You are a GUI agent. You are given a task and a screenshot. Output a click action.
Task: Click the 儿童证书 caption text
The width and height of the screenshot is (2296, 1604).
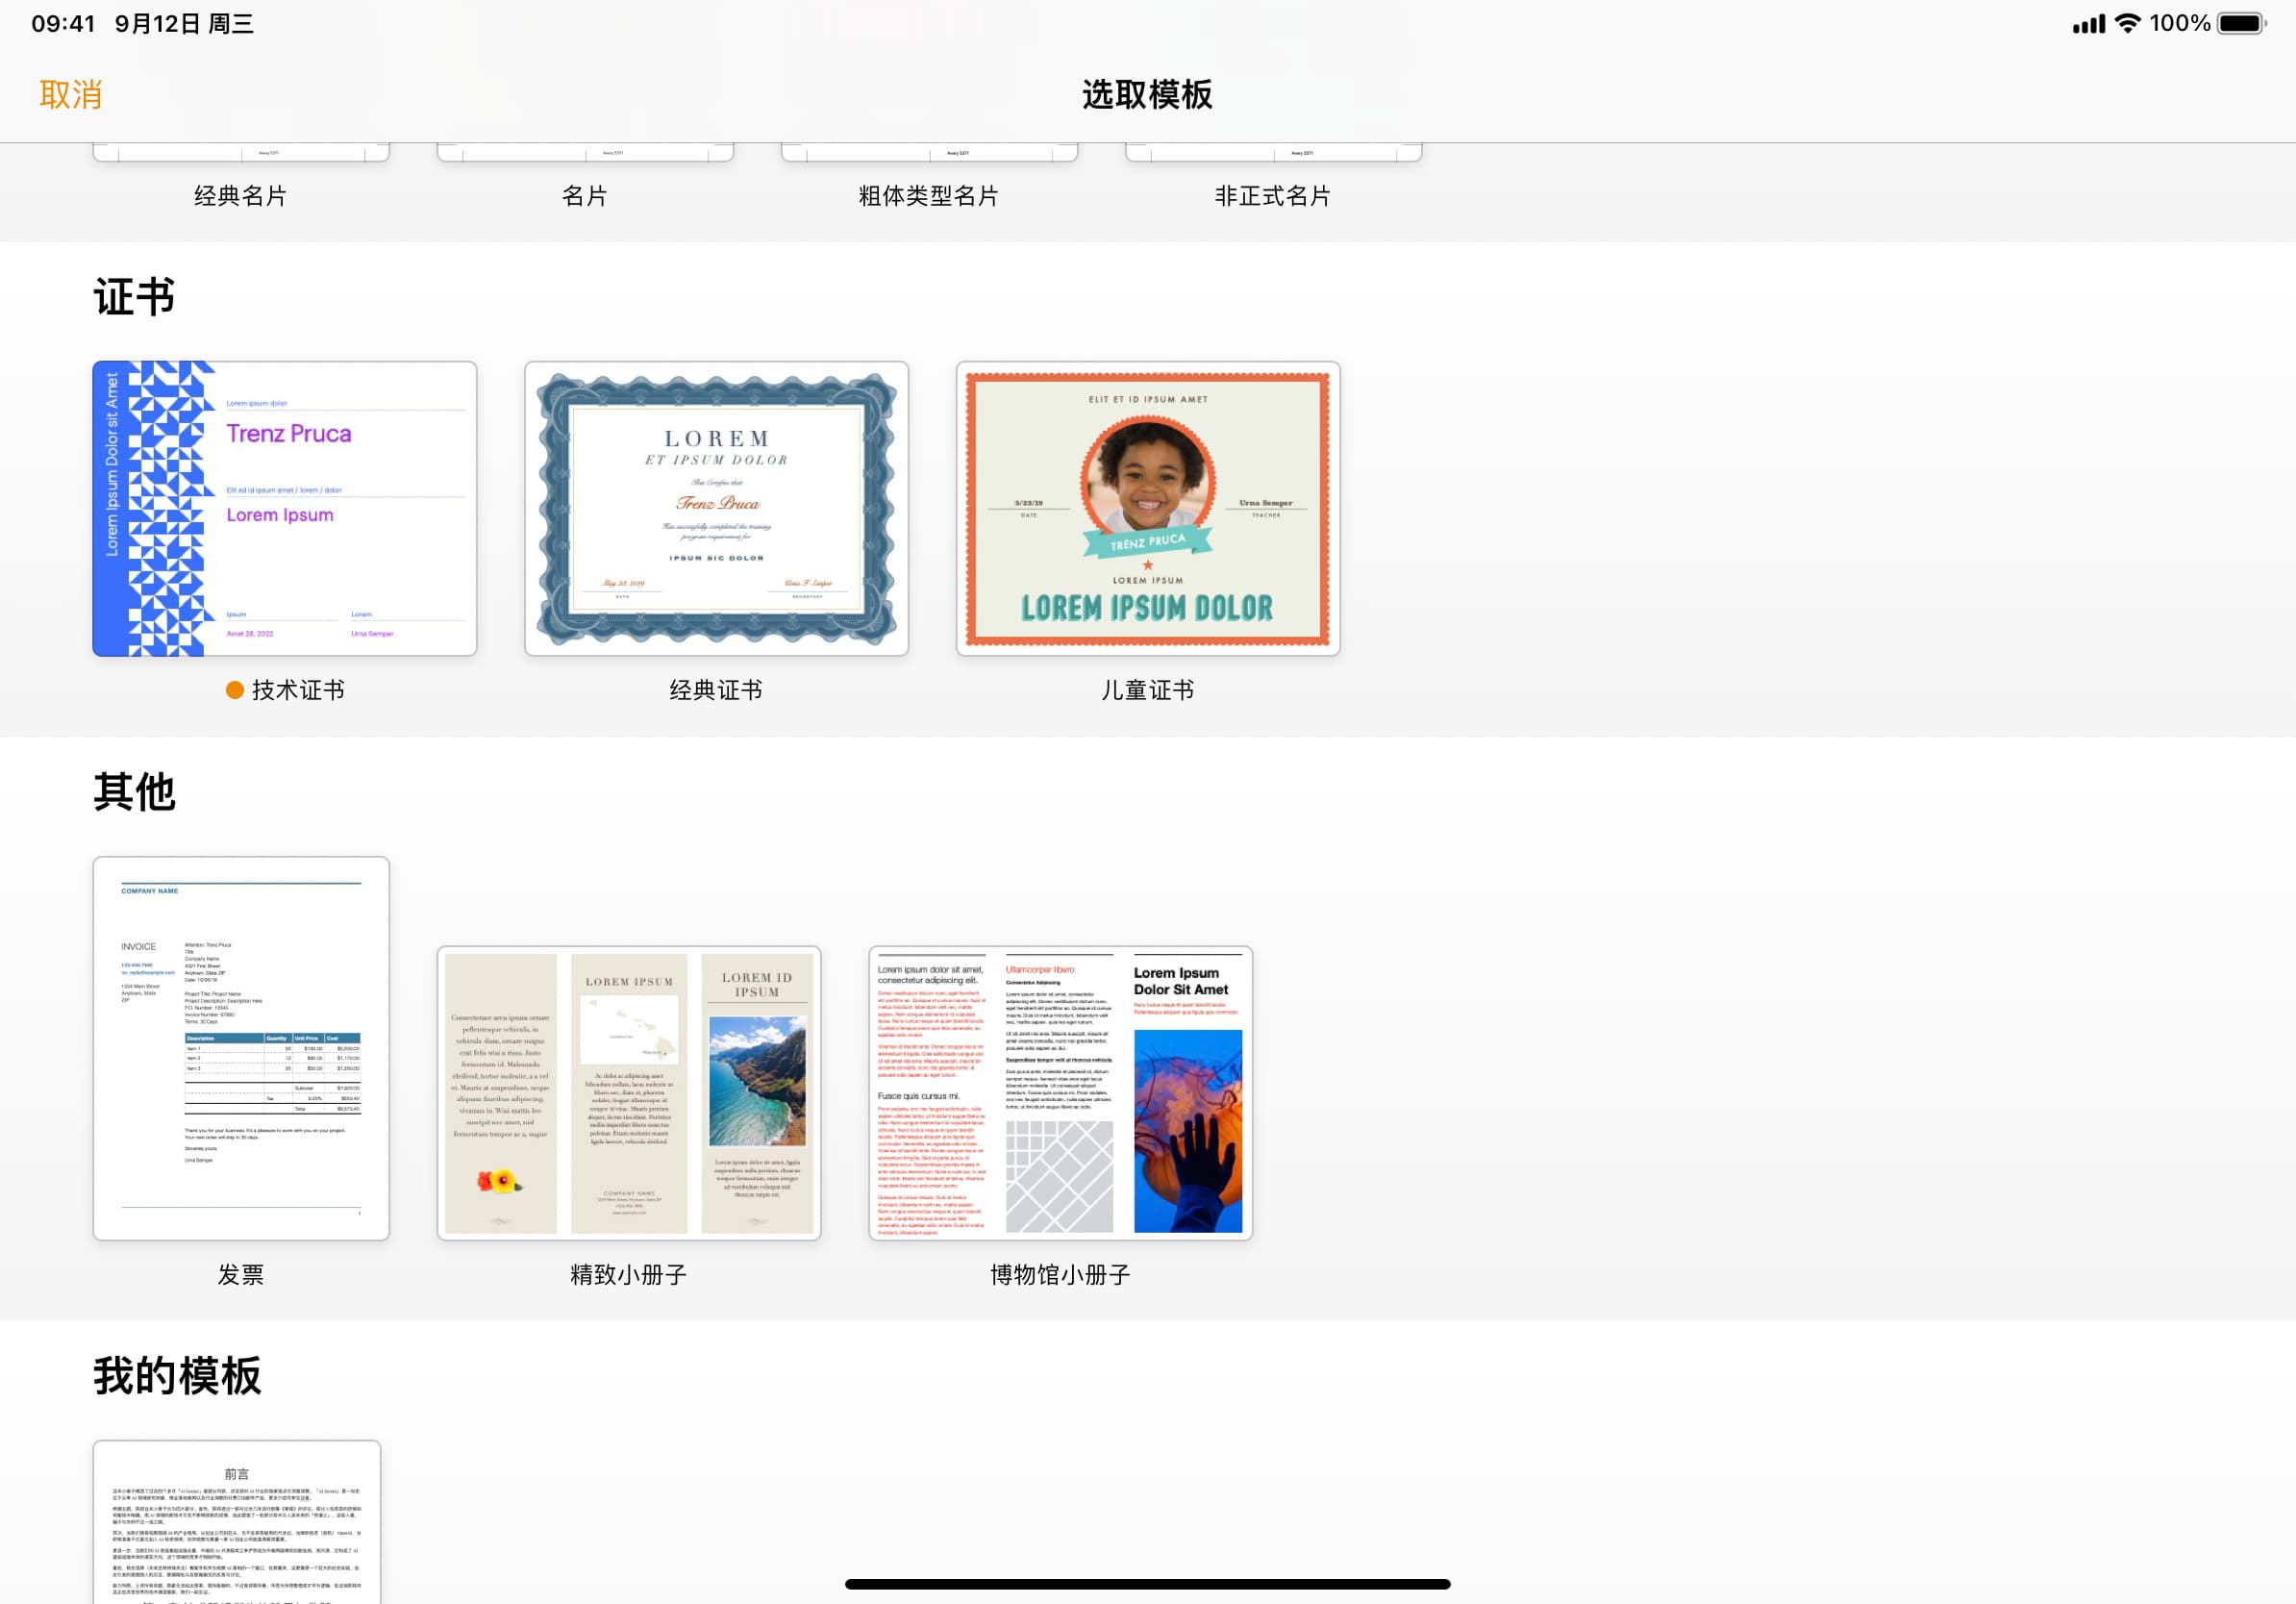coord(1148,690)
